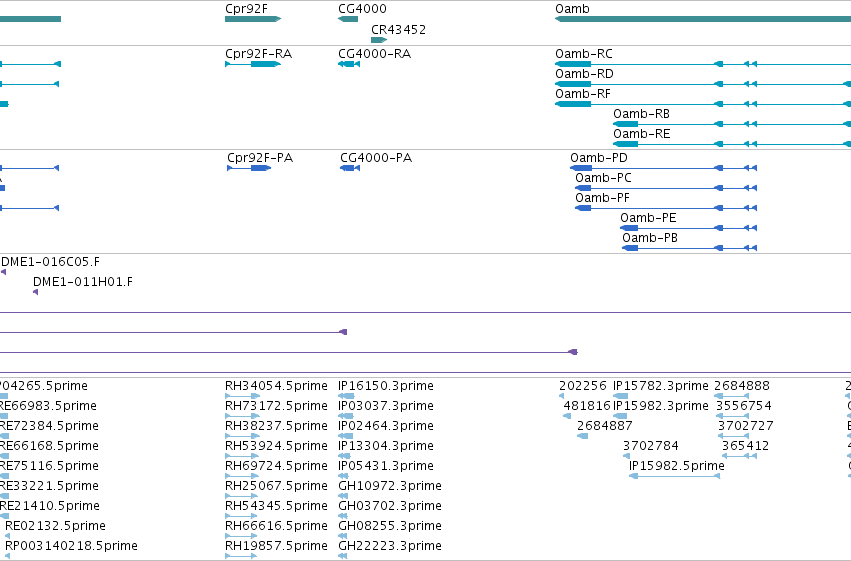This screenshot has height=561, width=851.
Task: Click EST RE66168.5prime
Action: click(x=49, y=446)
